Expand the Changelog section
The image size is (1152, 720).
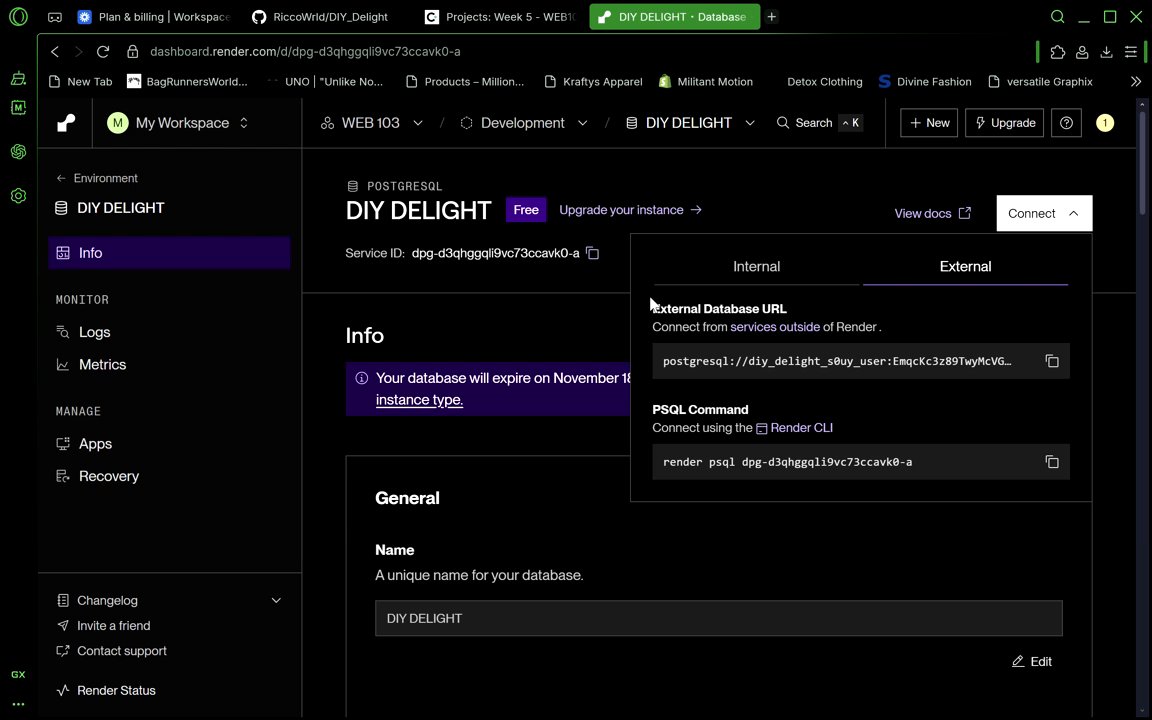point(276,600)
